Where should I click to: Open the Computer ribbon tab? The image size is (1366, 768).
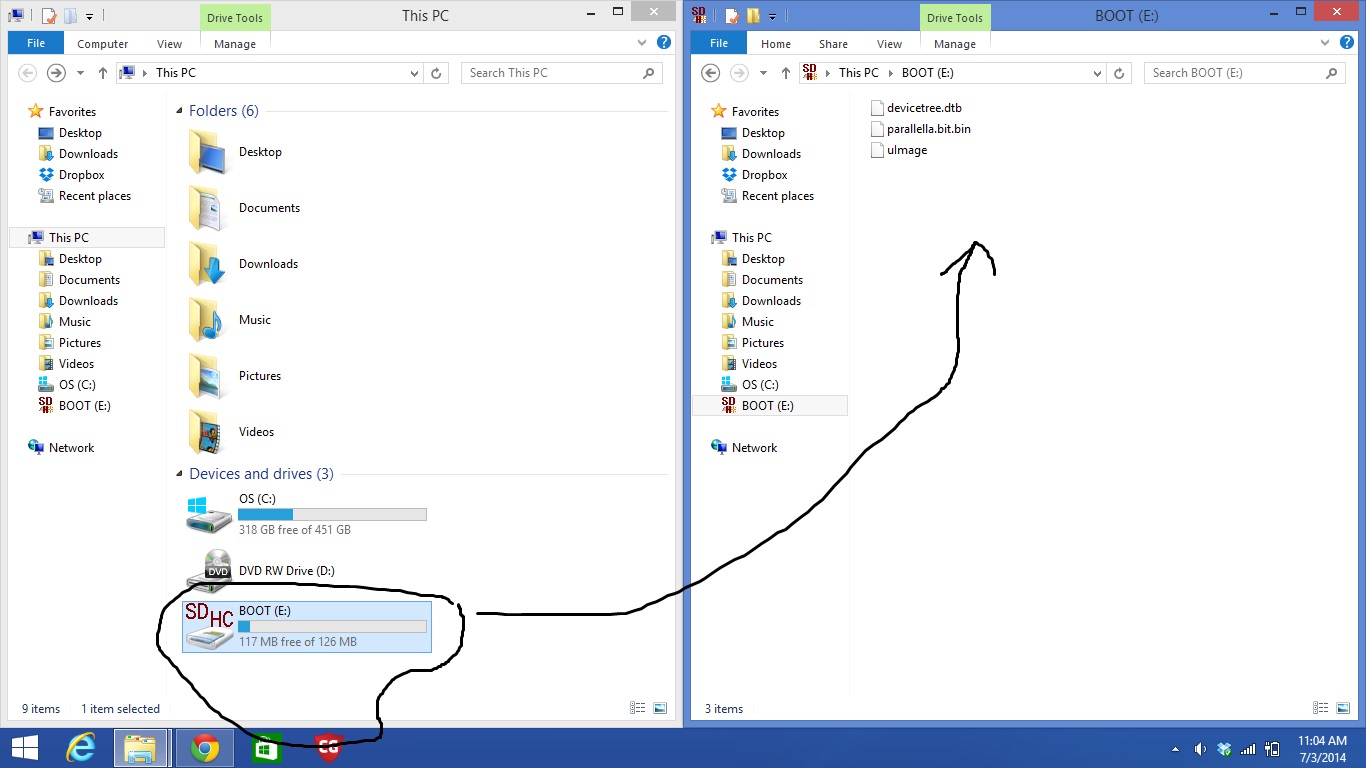coord(103,44)
